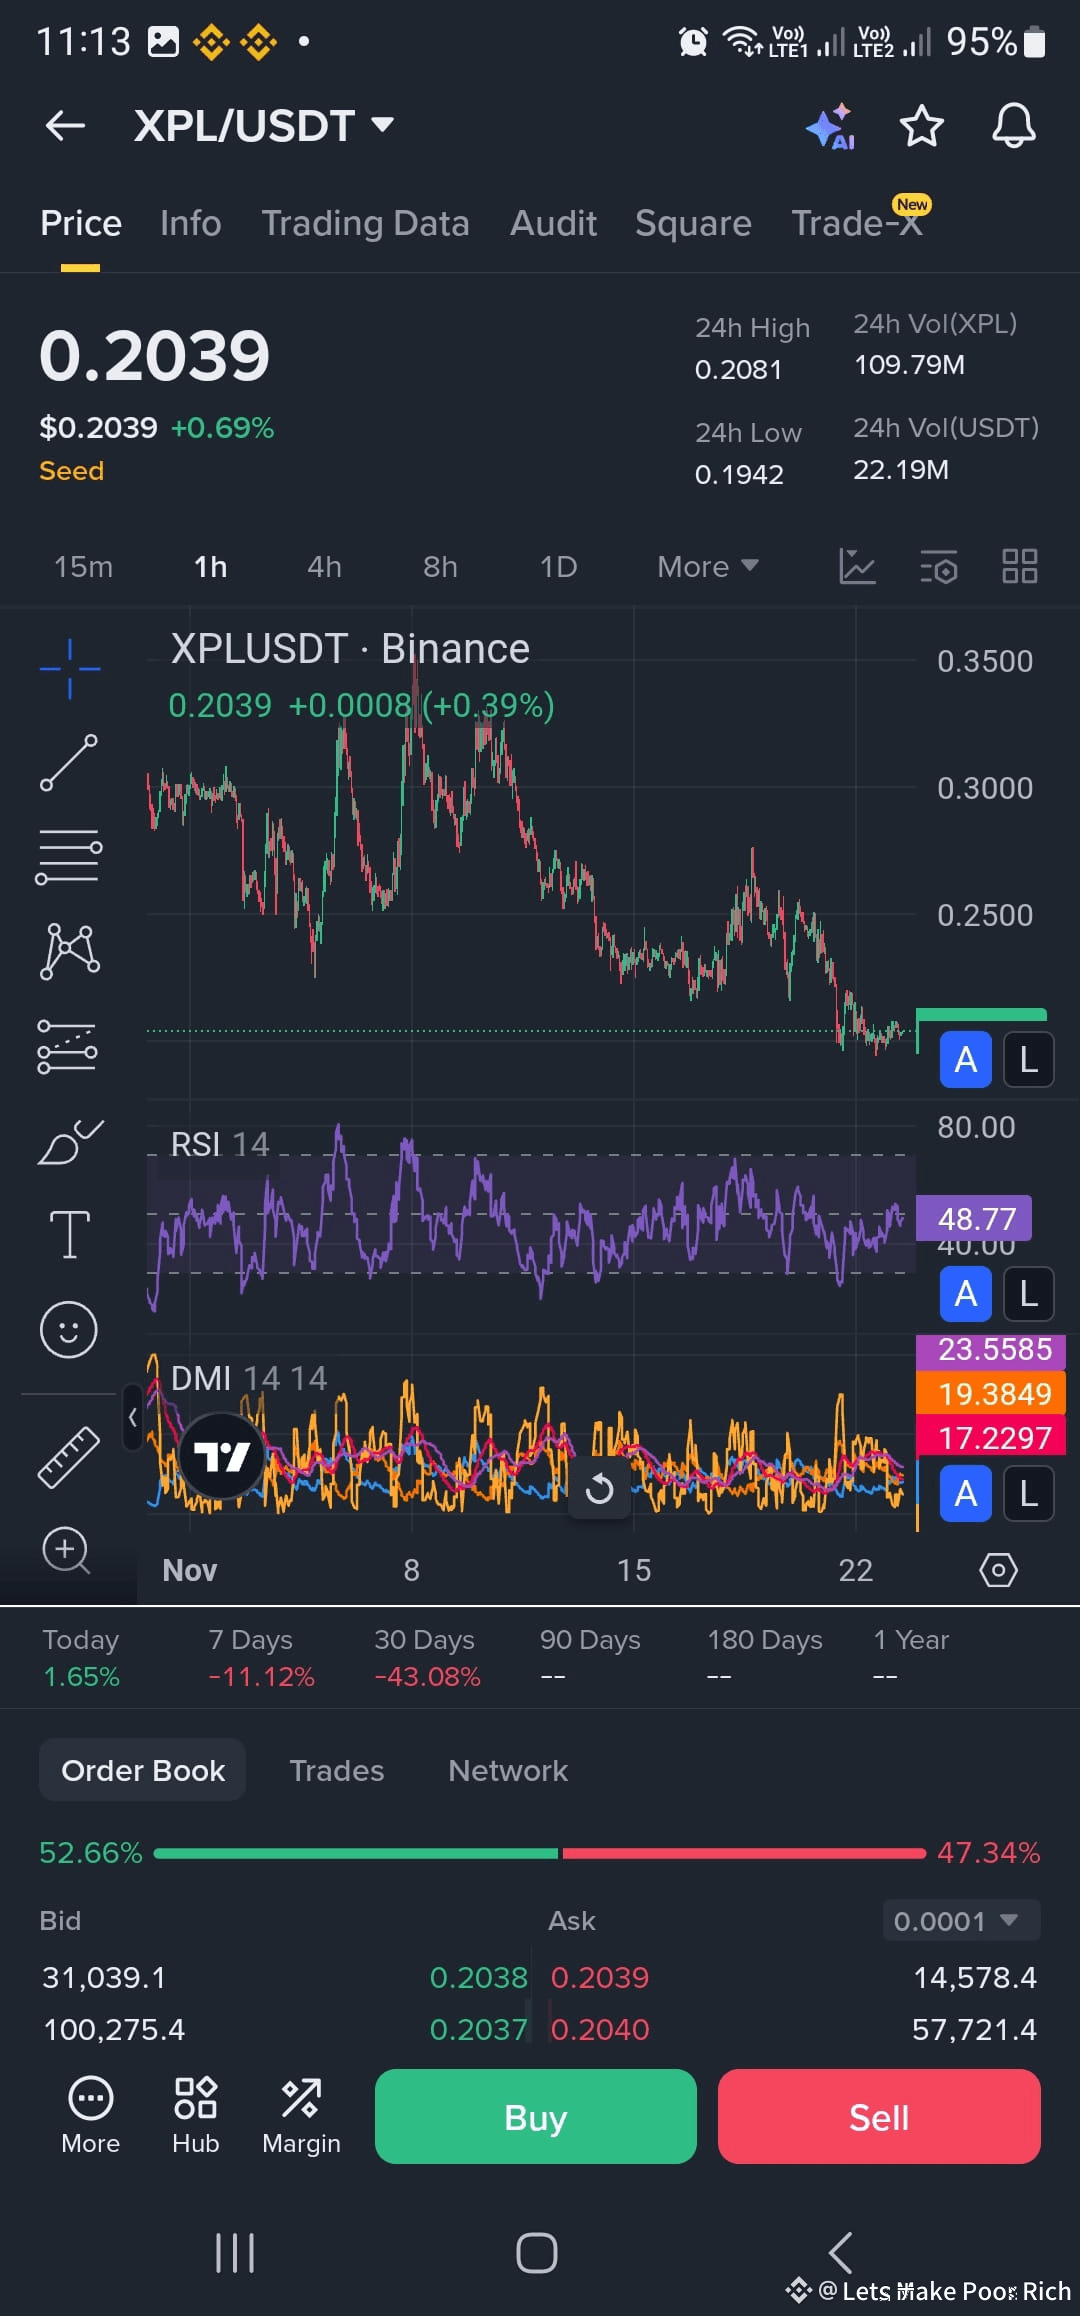Go back with the top-left arrow
Screen dimensions: 1080x2316
pos(66,126)
